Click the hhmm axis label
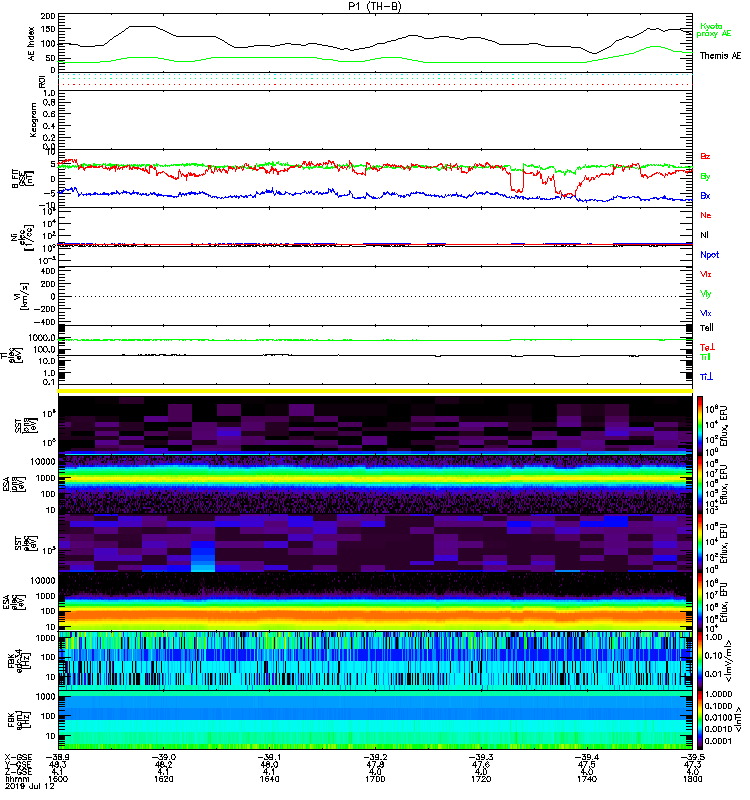 15,779
